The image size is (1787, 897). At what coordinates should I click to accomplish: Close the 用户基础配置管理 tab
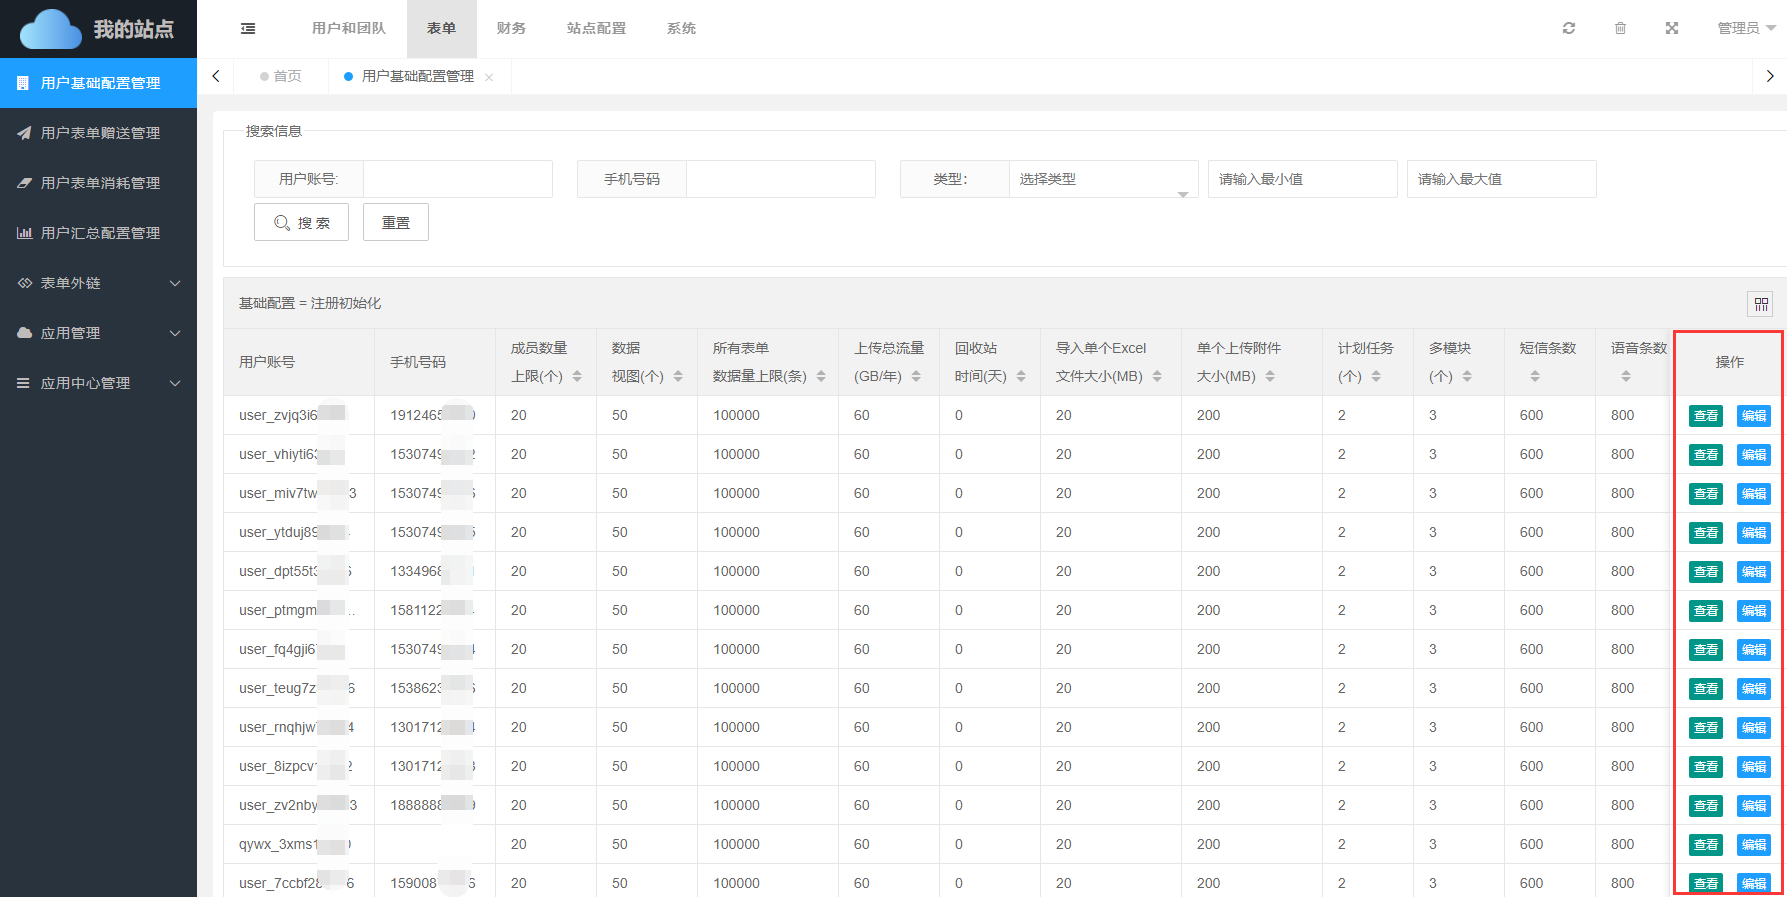point(489,77)
